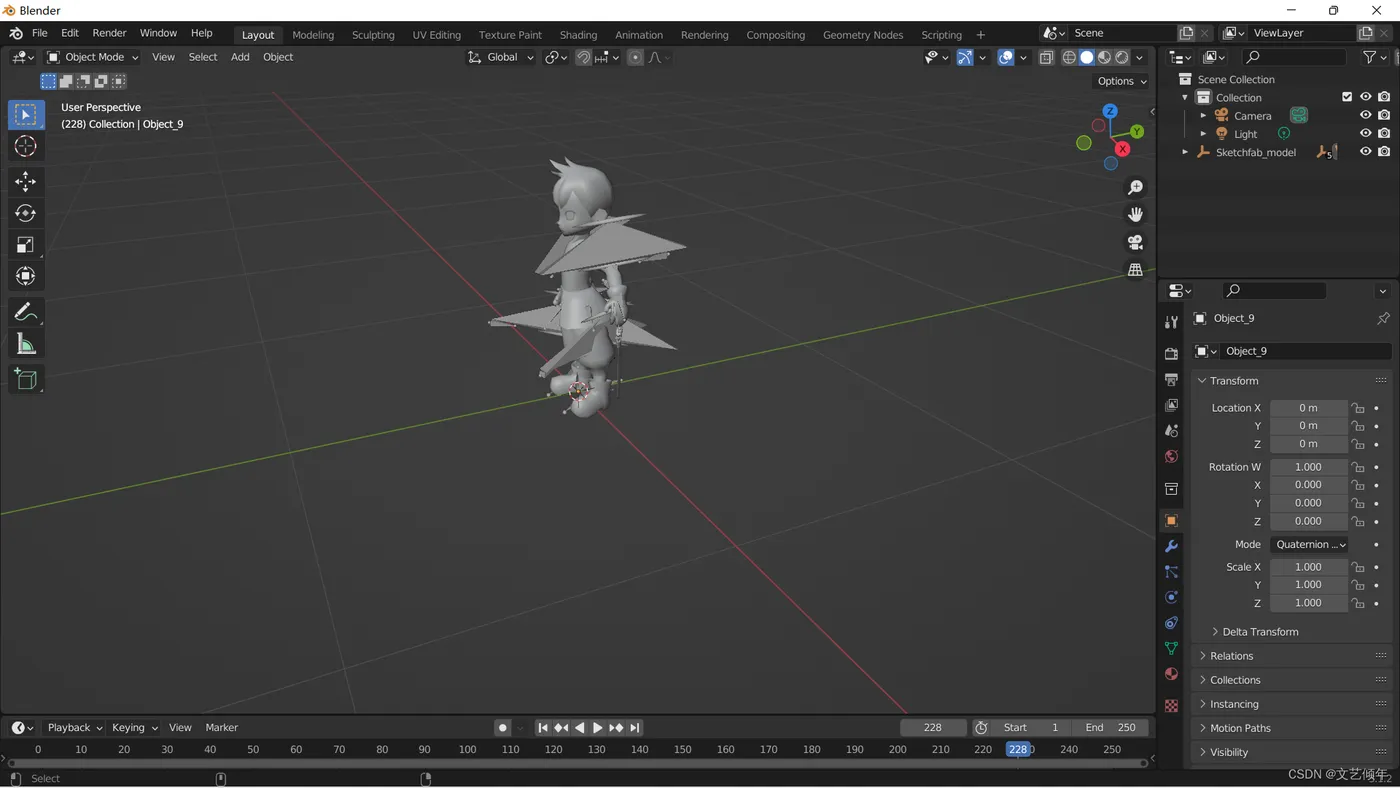Open the Output properties tab
The image size is (1400, 788).
point(1171,380)
